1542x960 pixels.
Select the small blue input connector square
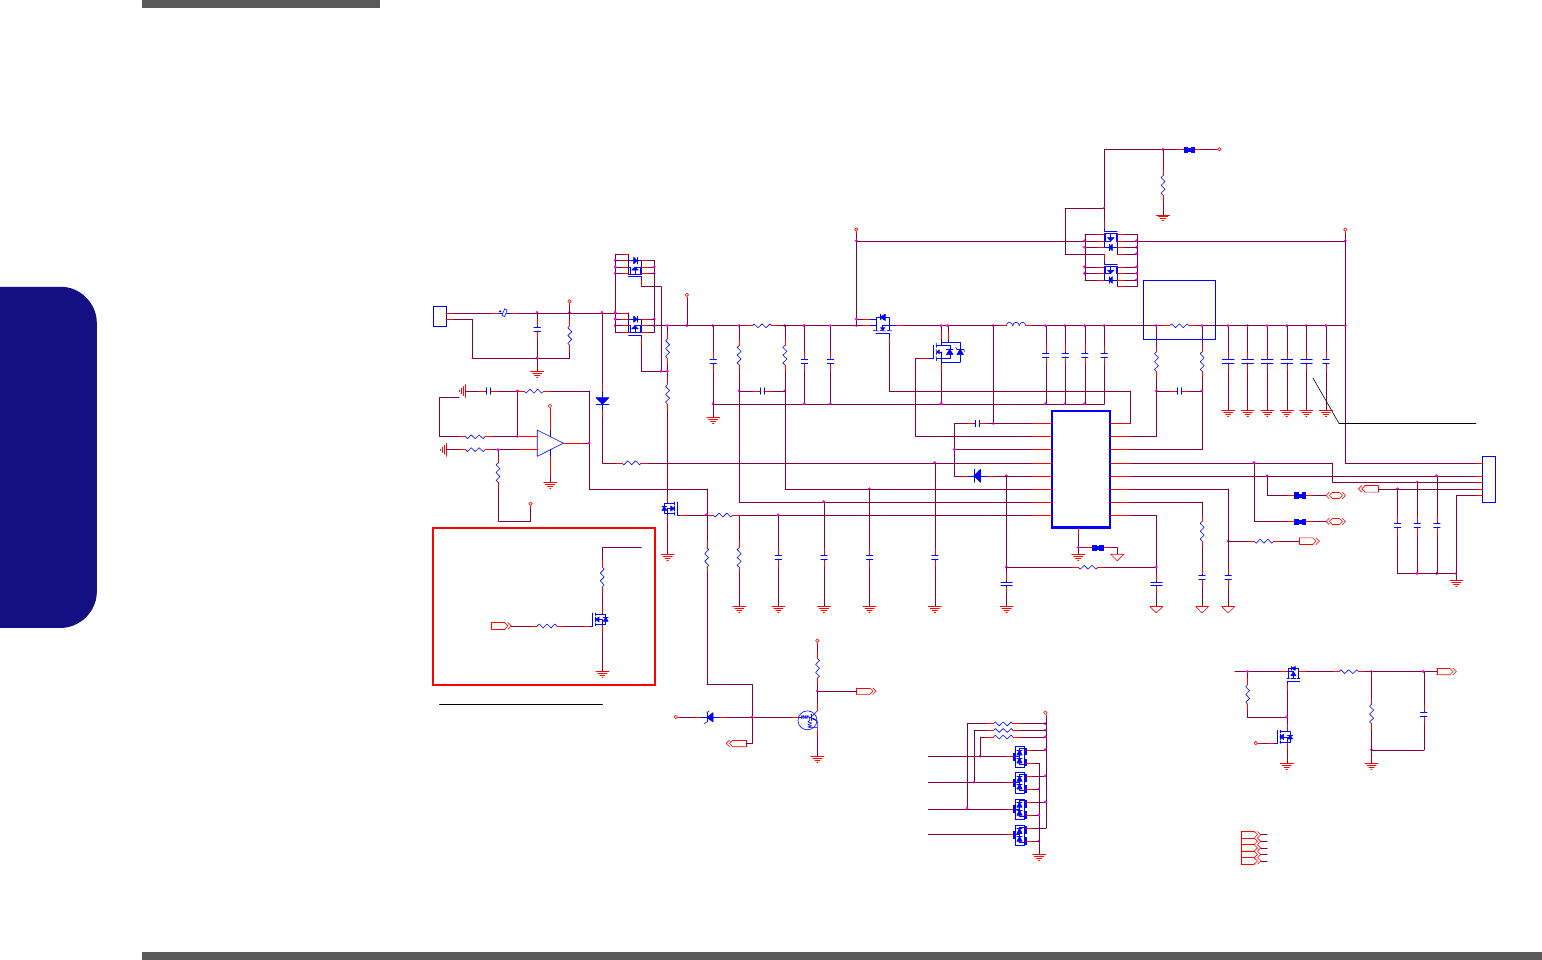click(439, 316)
